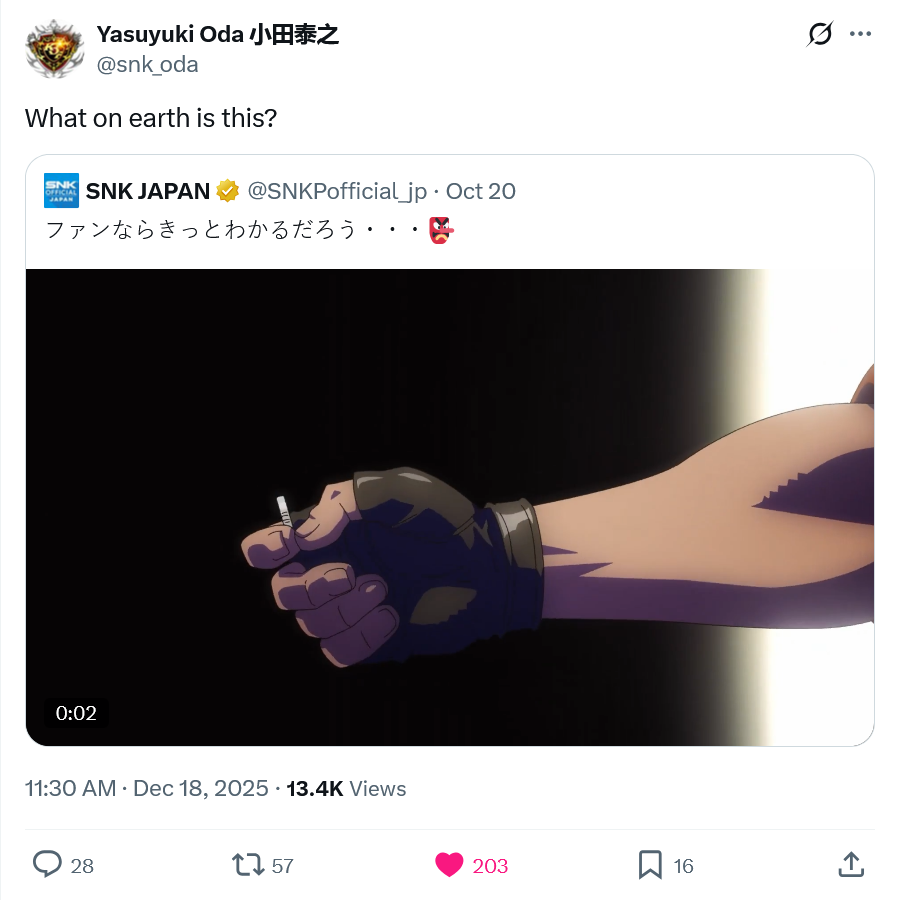
Task: Click the 13.4K Views count
Action: tap(346, 789)
